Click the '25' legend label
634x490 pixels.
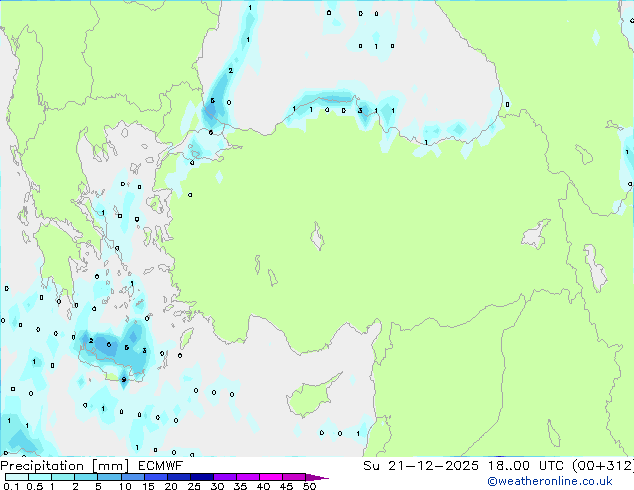(194, 486)
